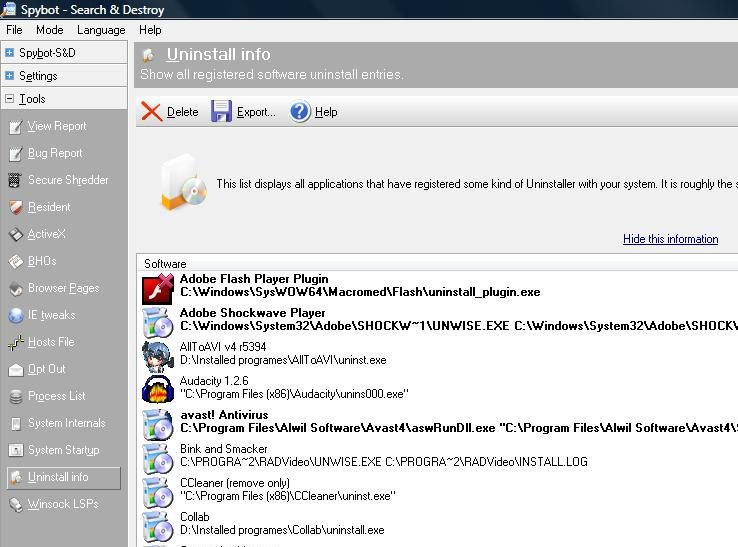738x547 pixels.
Task: Click the Adobe Shockwave Player installer icon
Action: click(x=158, y=322)
